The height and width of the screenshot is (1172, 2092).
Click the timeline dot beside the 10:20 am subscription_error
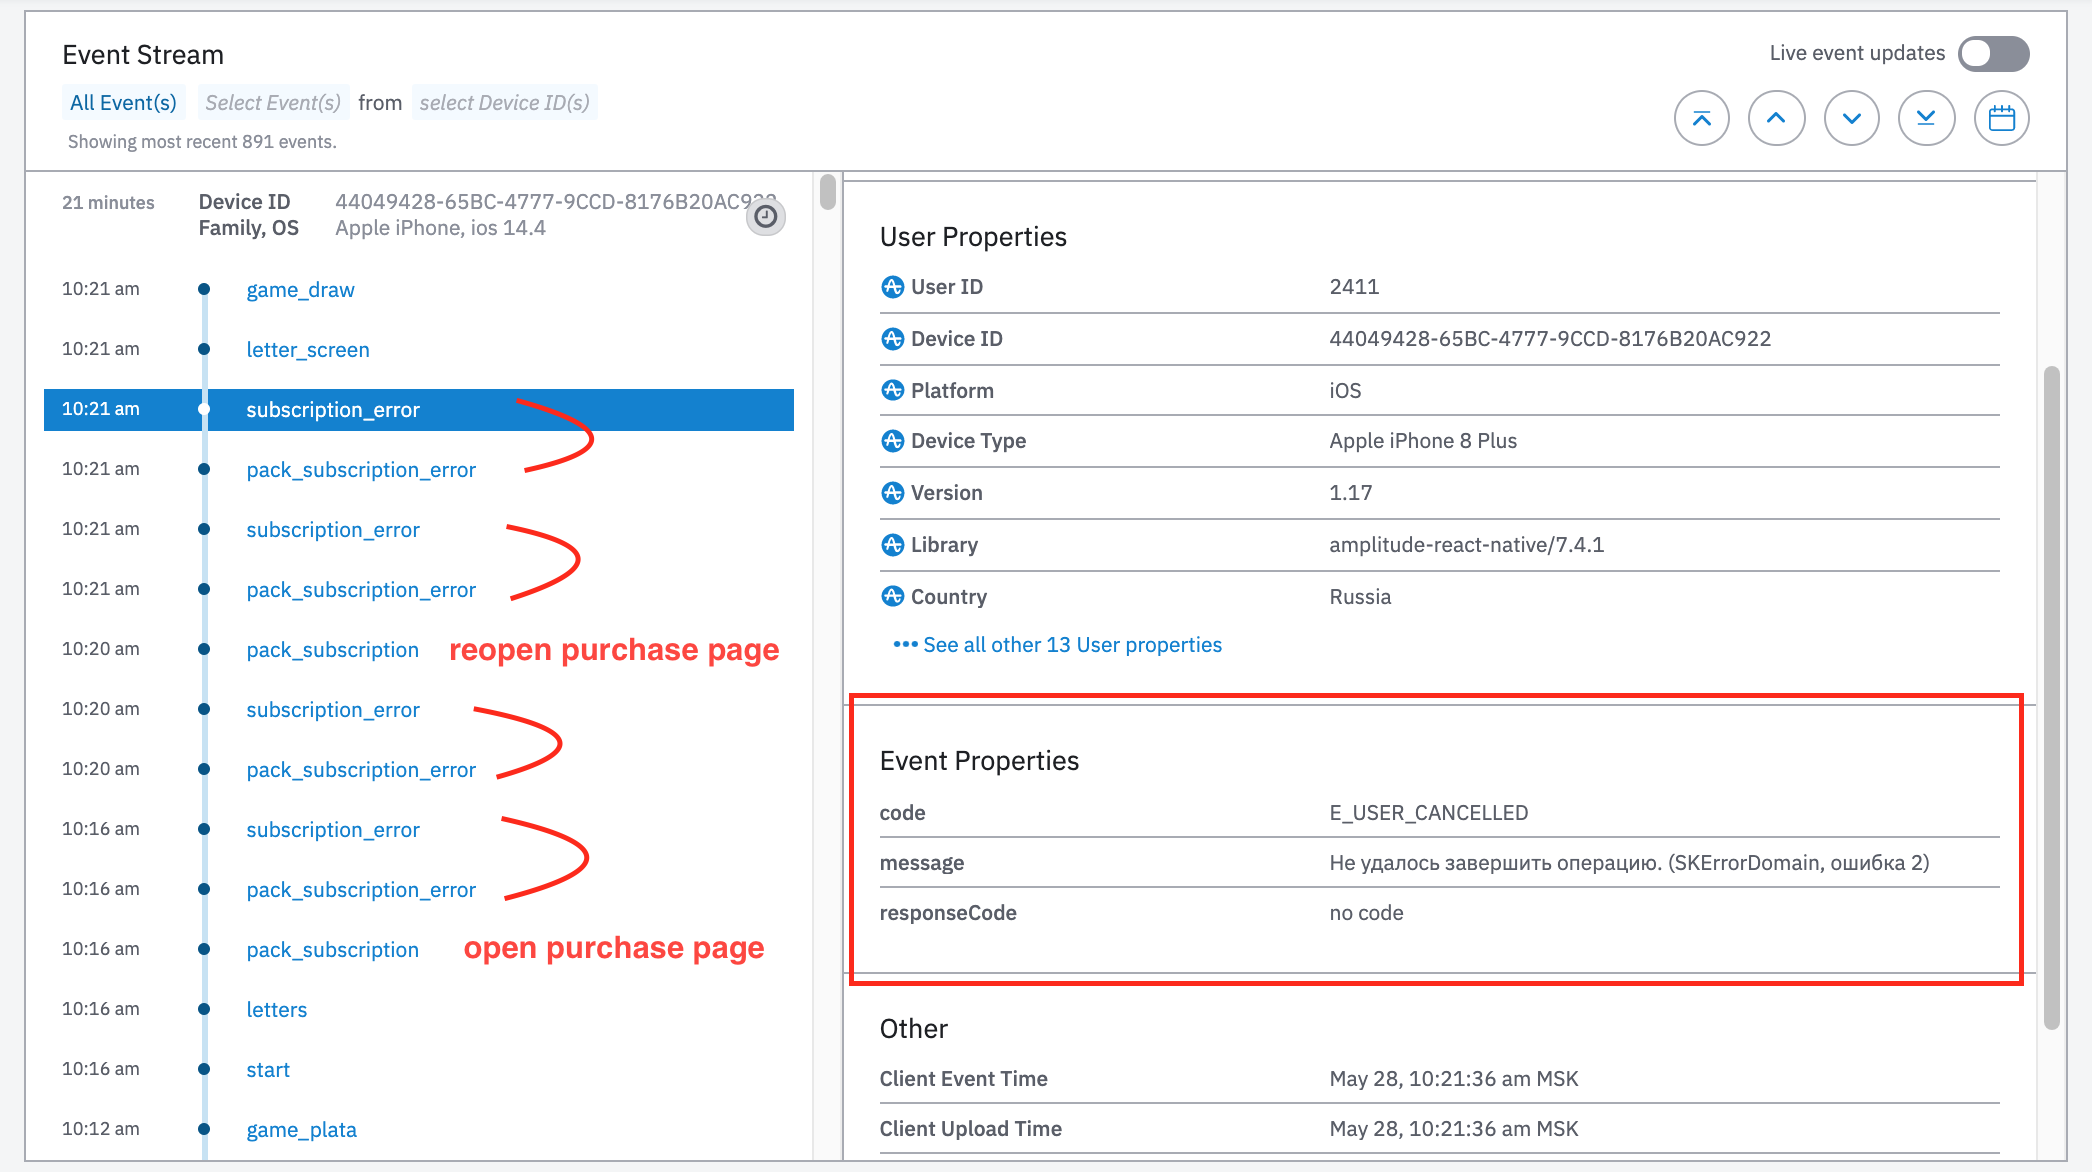[x=204, y=708]
